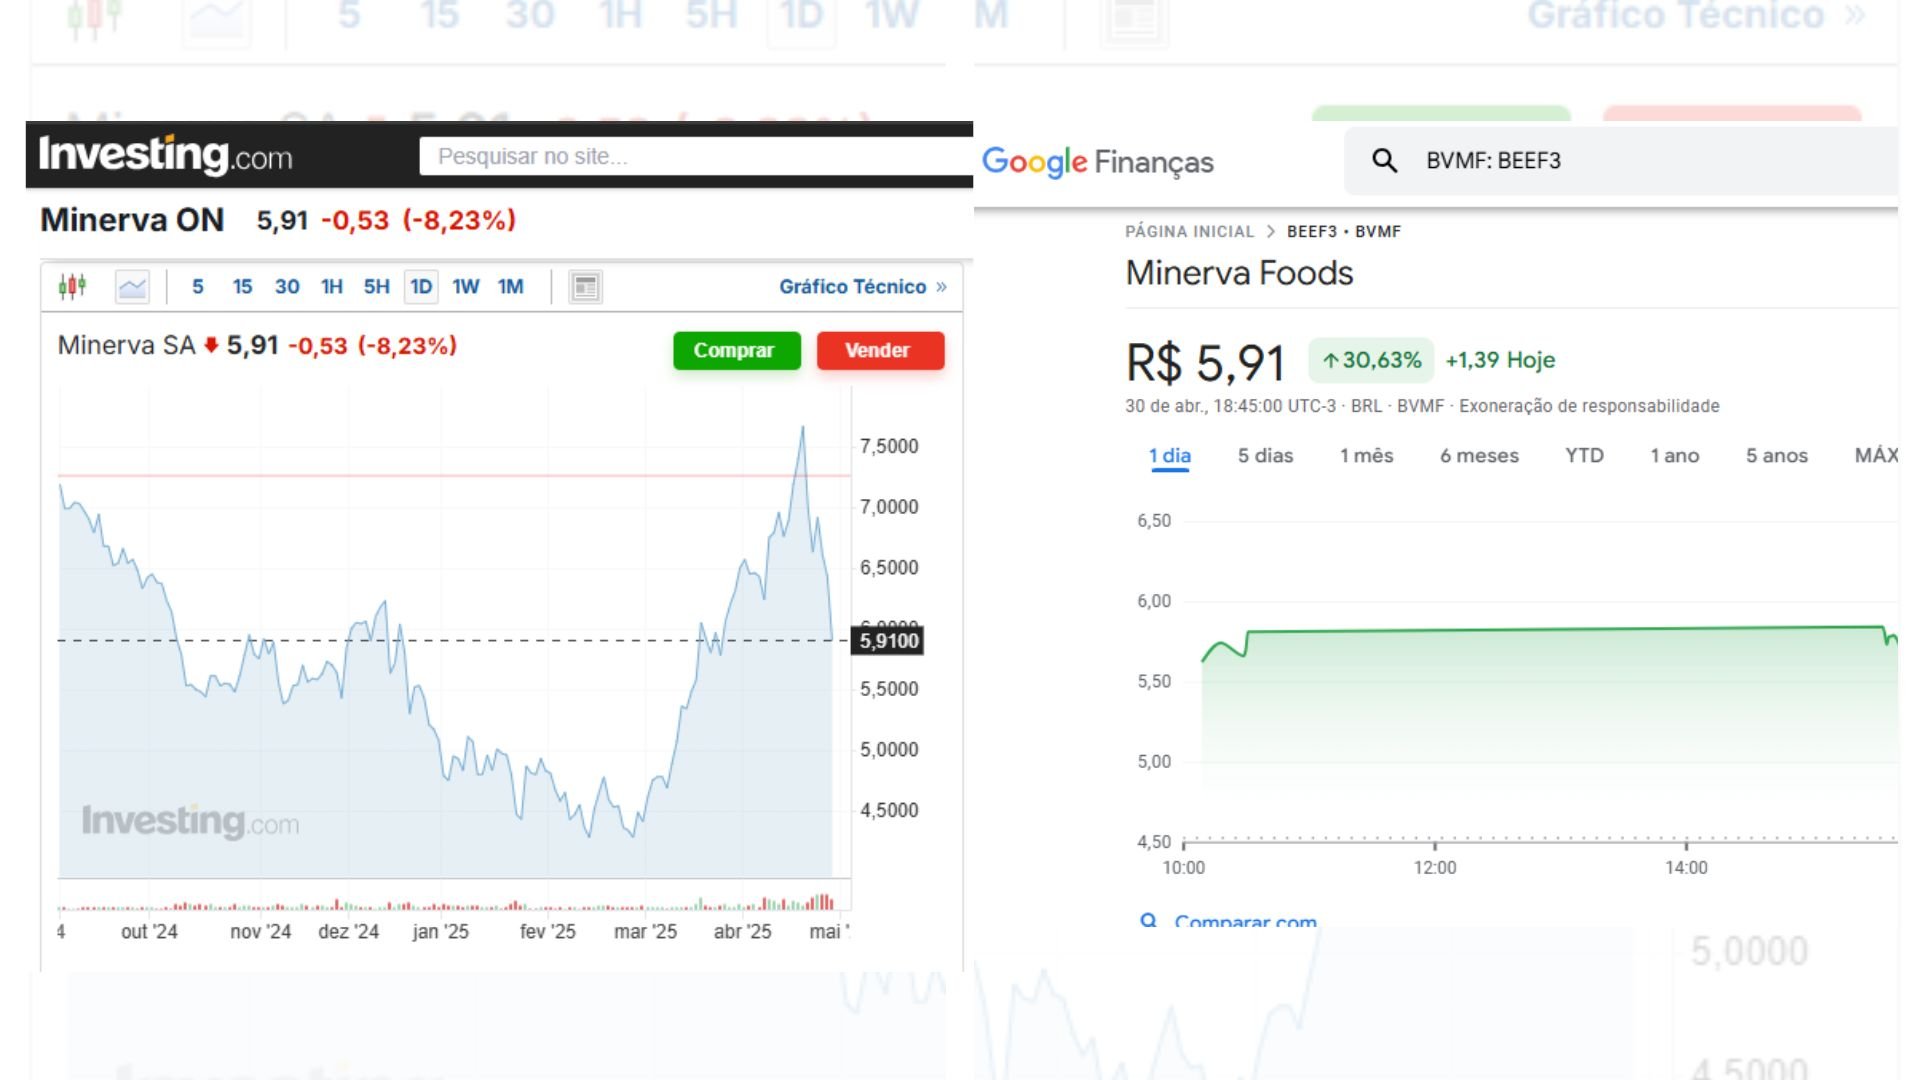Click the 6,00 price level in Google chart
The height and width of the screenshot is (1080, 1920).
click(1154, 601)
